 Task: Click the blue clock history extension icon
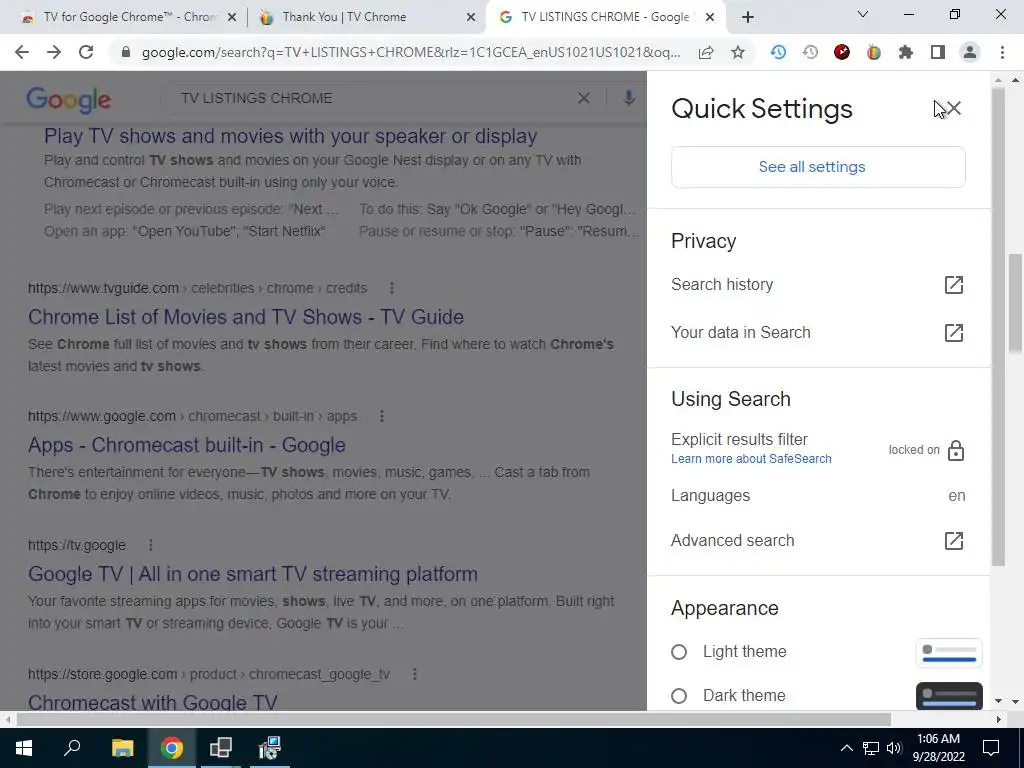pos(778,52)
